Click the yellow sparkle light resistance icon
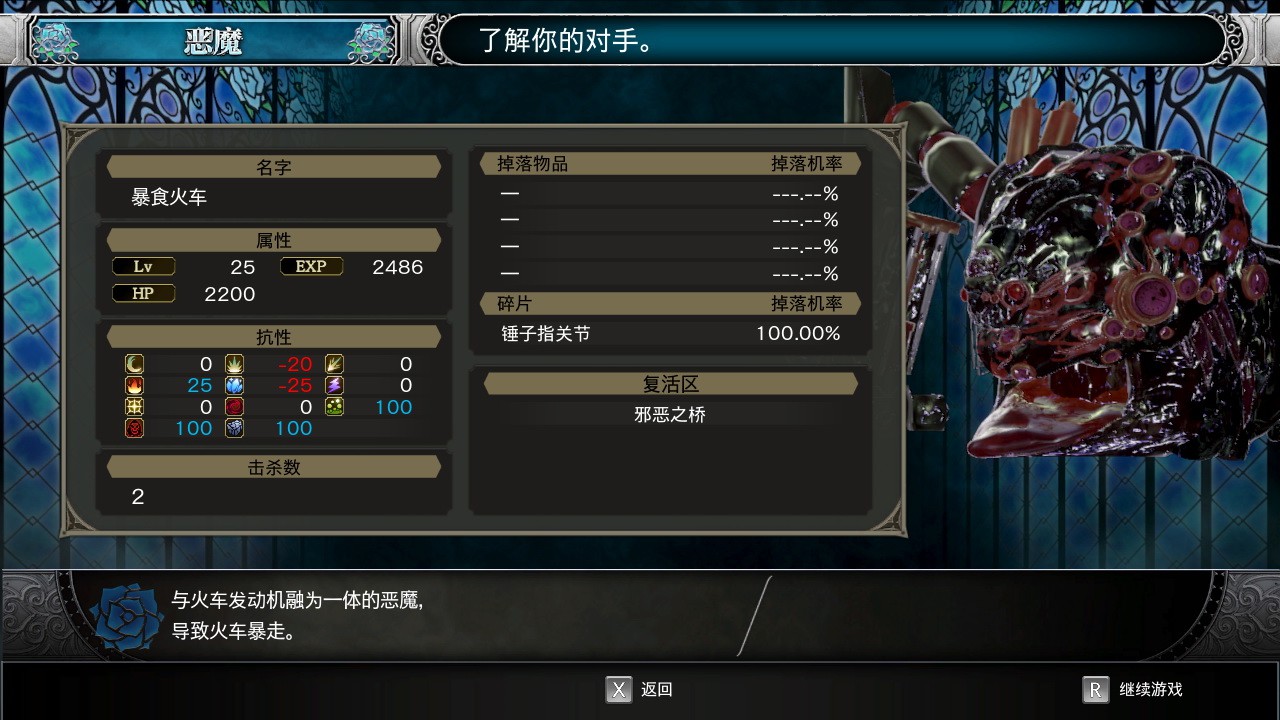Image resolution: width=1280 pixels, height=720 pixels. [x=134, y=407]
